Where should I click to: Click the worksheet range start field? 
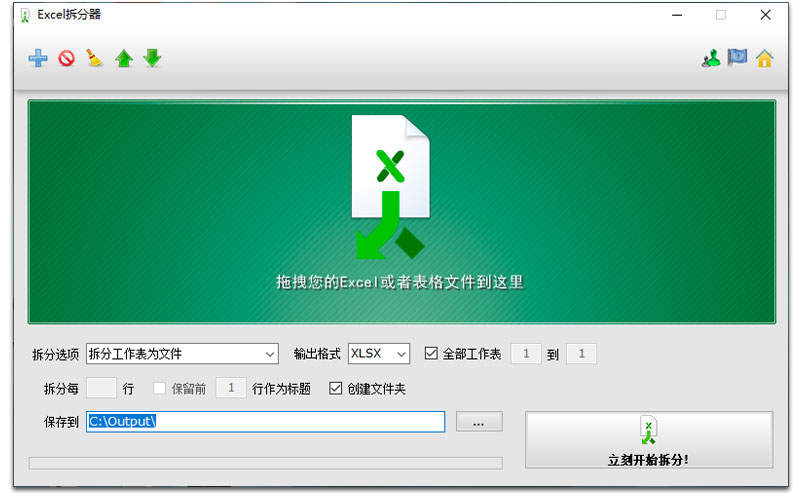pyautogui.click(x=526, y=354)
